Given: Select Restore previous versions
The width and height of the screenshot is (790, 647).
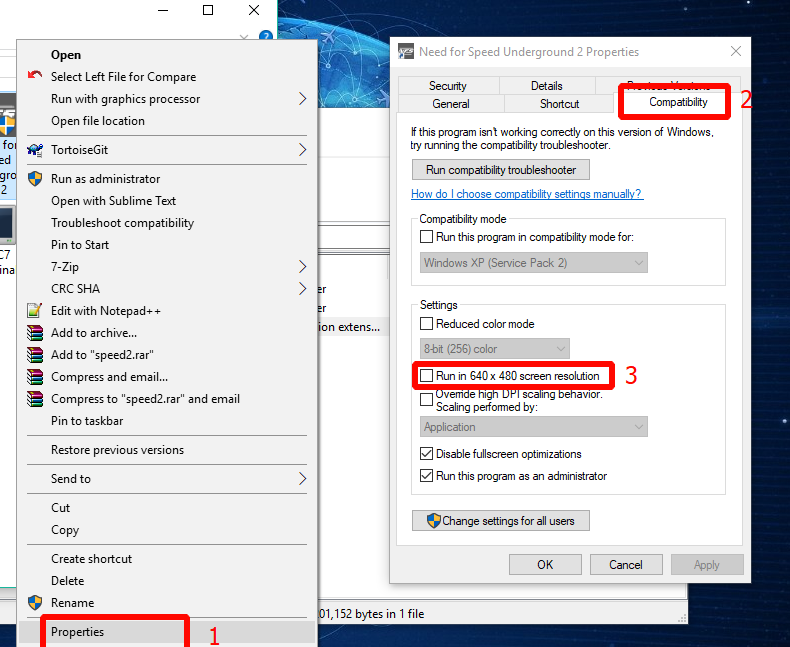Looking at the screenshot, I should pos(167,449).
